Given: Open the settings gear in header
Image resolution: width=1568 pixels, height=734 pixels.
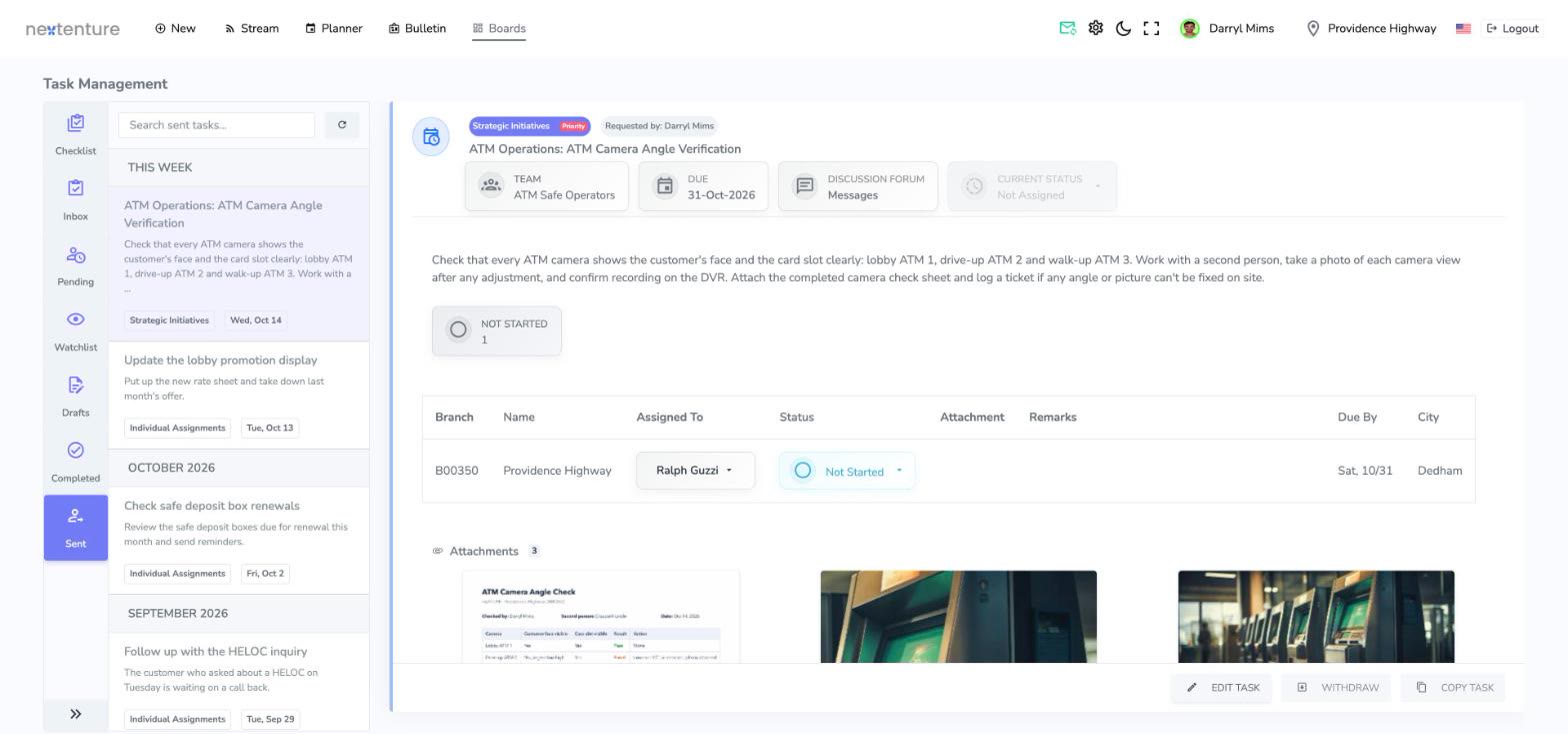Looking at the screenshot, I should [1095, 28].
